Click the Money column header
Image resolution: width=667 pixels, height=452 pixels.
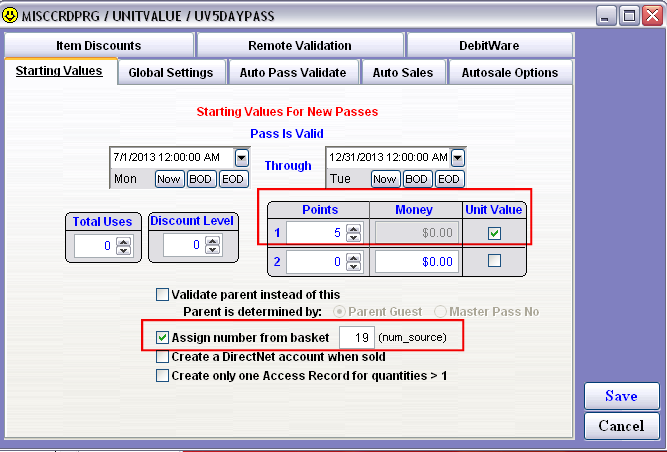[414, 210]
